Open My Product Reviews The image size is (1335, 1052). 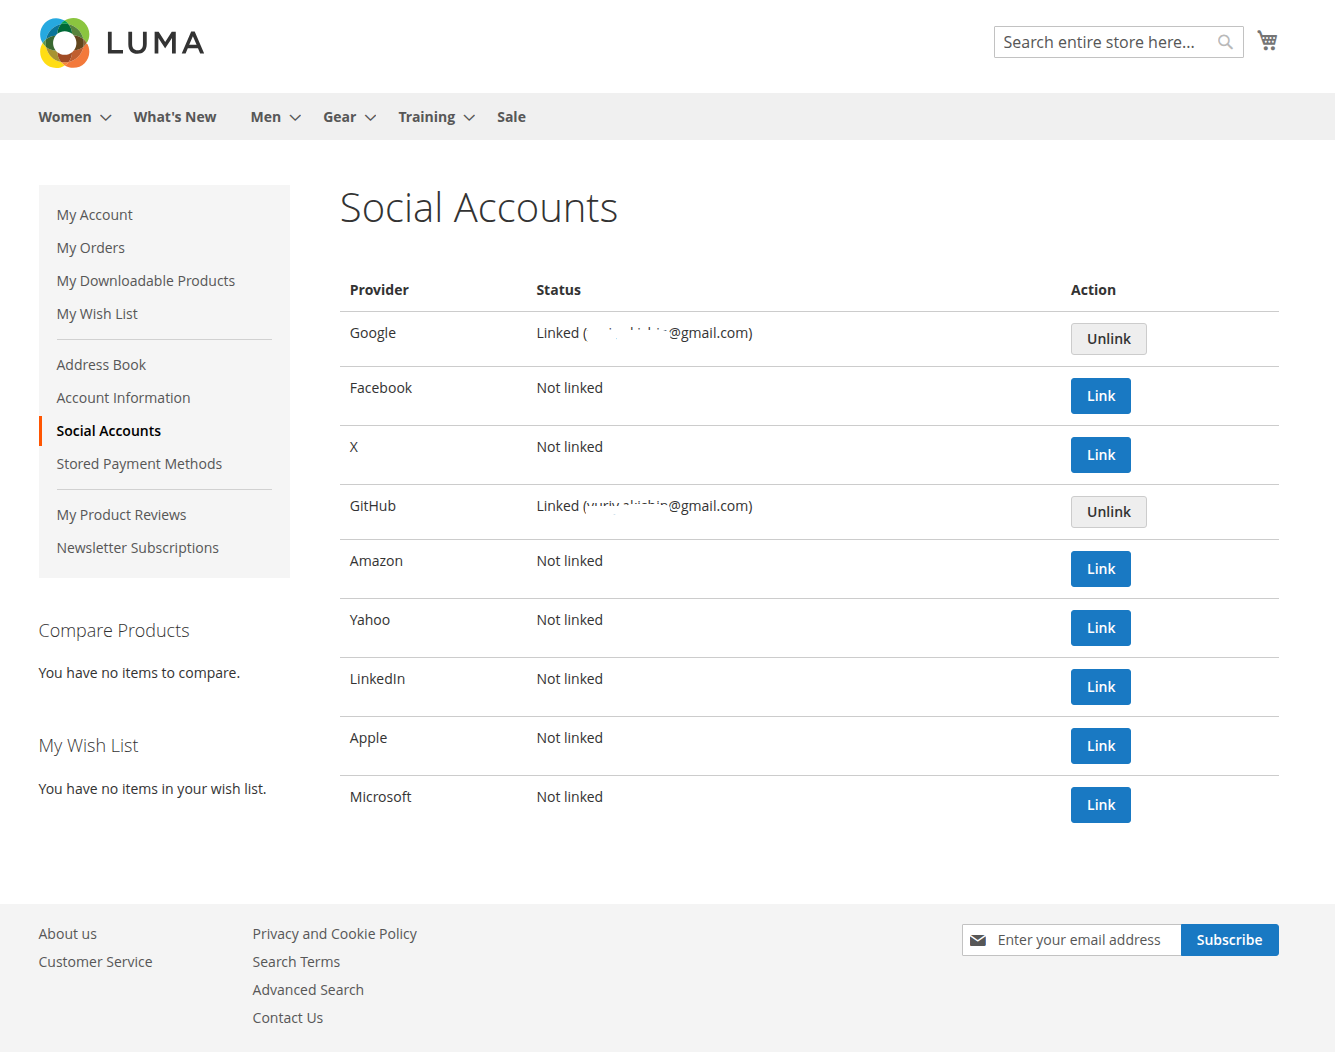tap(121, 515)
